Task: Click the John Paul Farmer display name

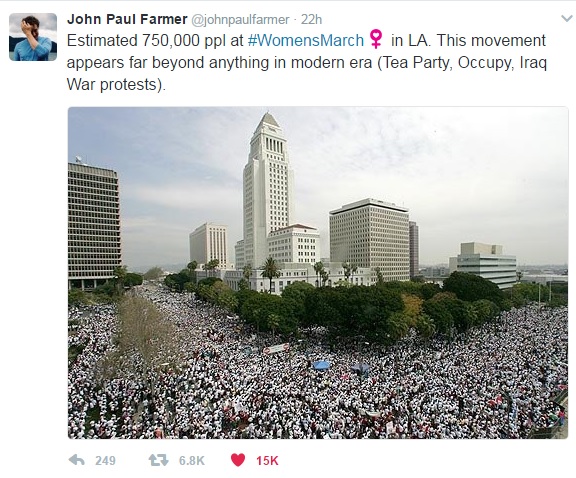Action: point(127,19)
